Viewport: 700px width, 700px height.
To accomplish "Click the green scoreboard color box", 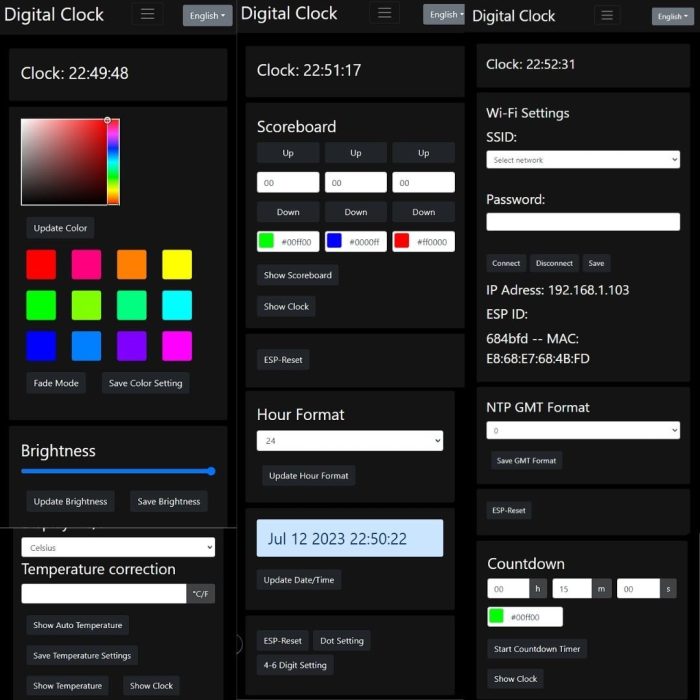I will (267, 241).
